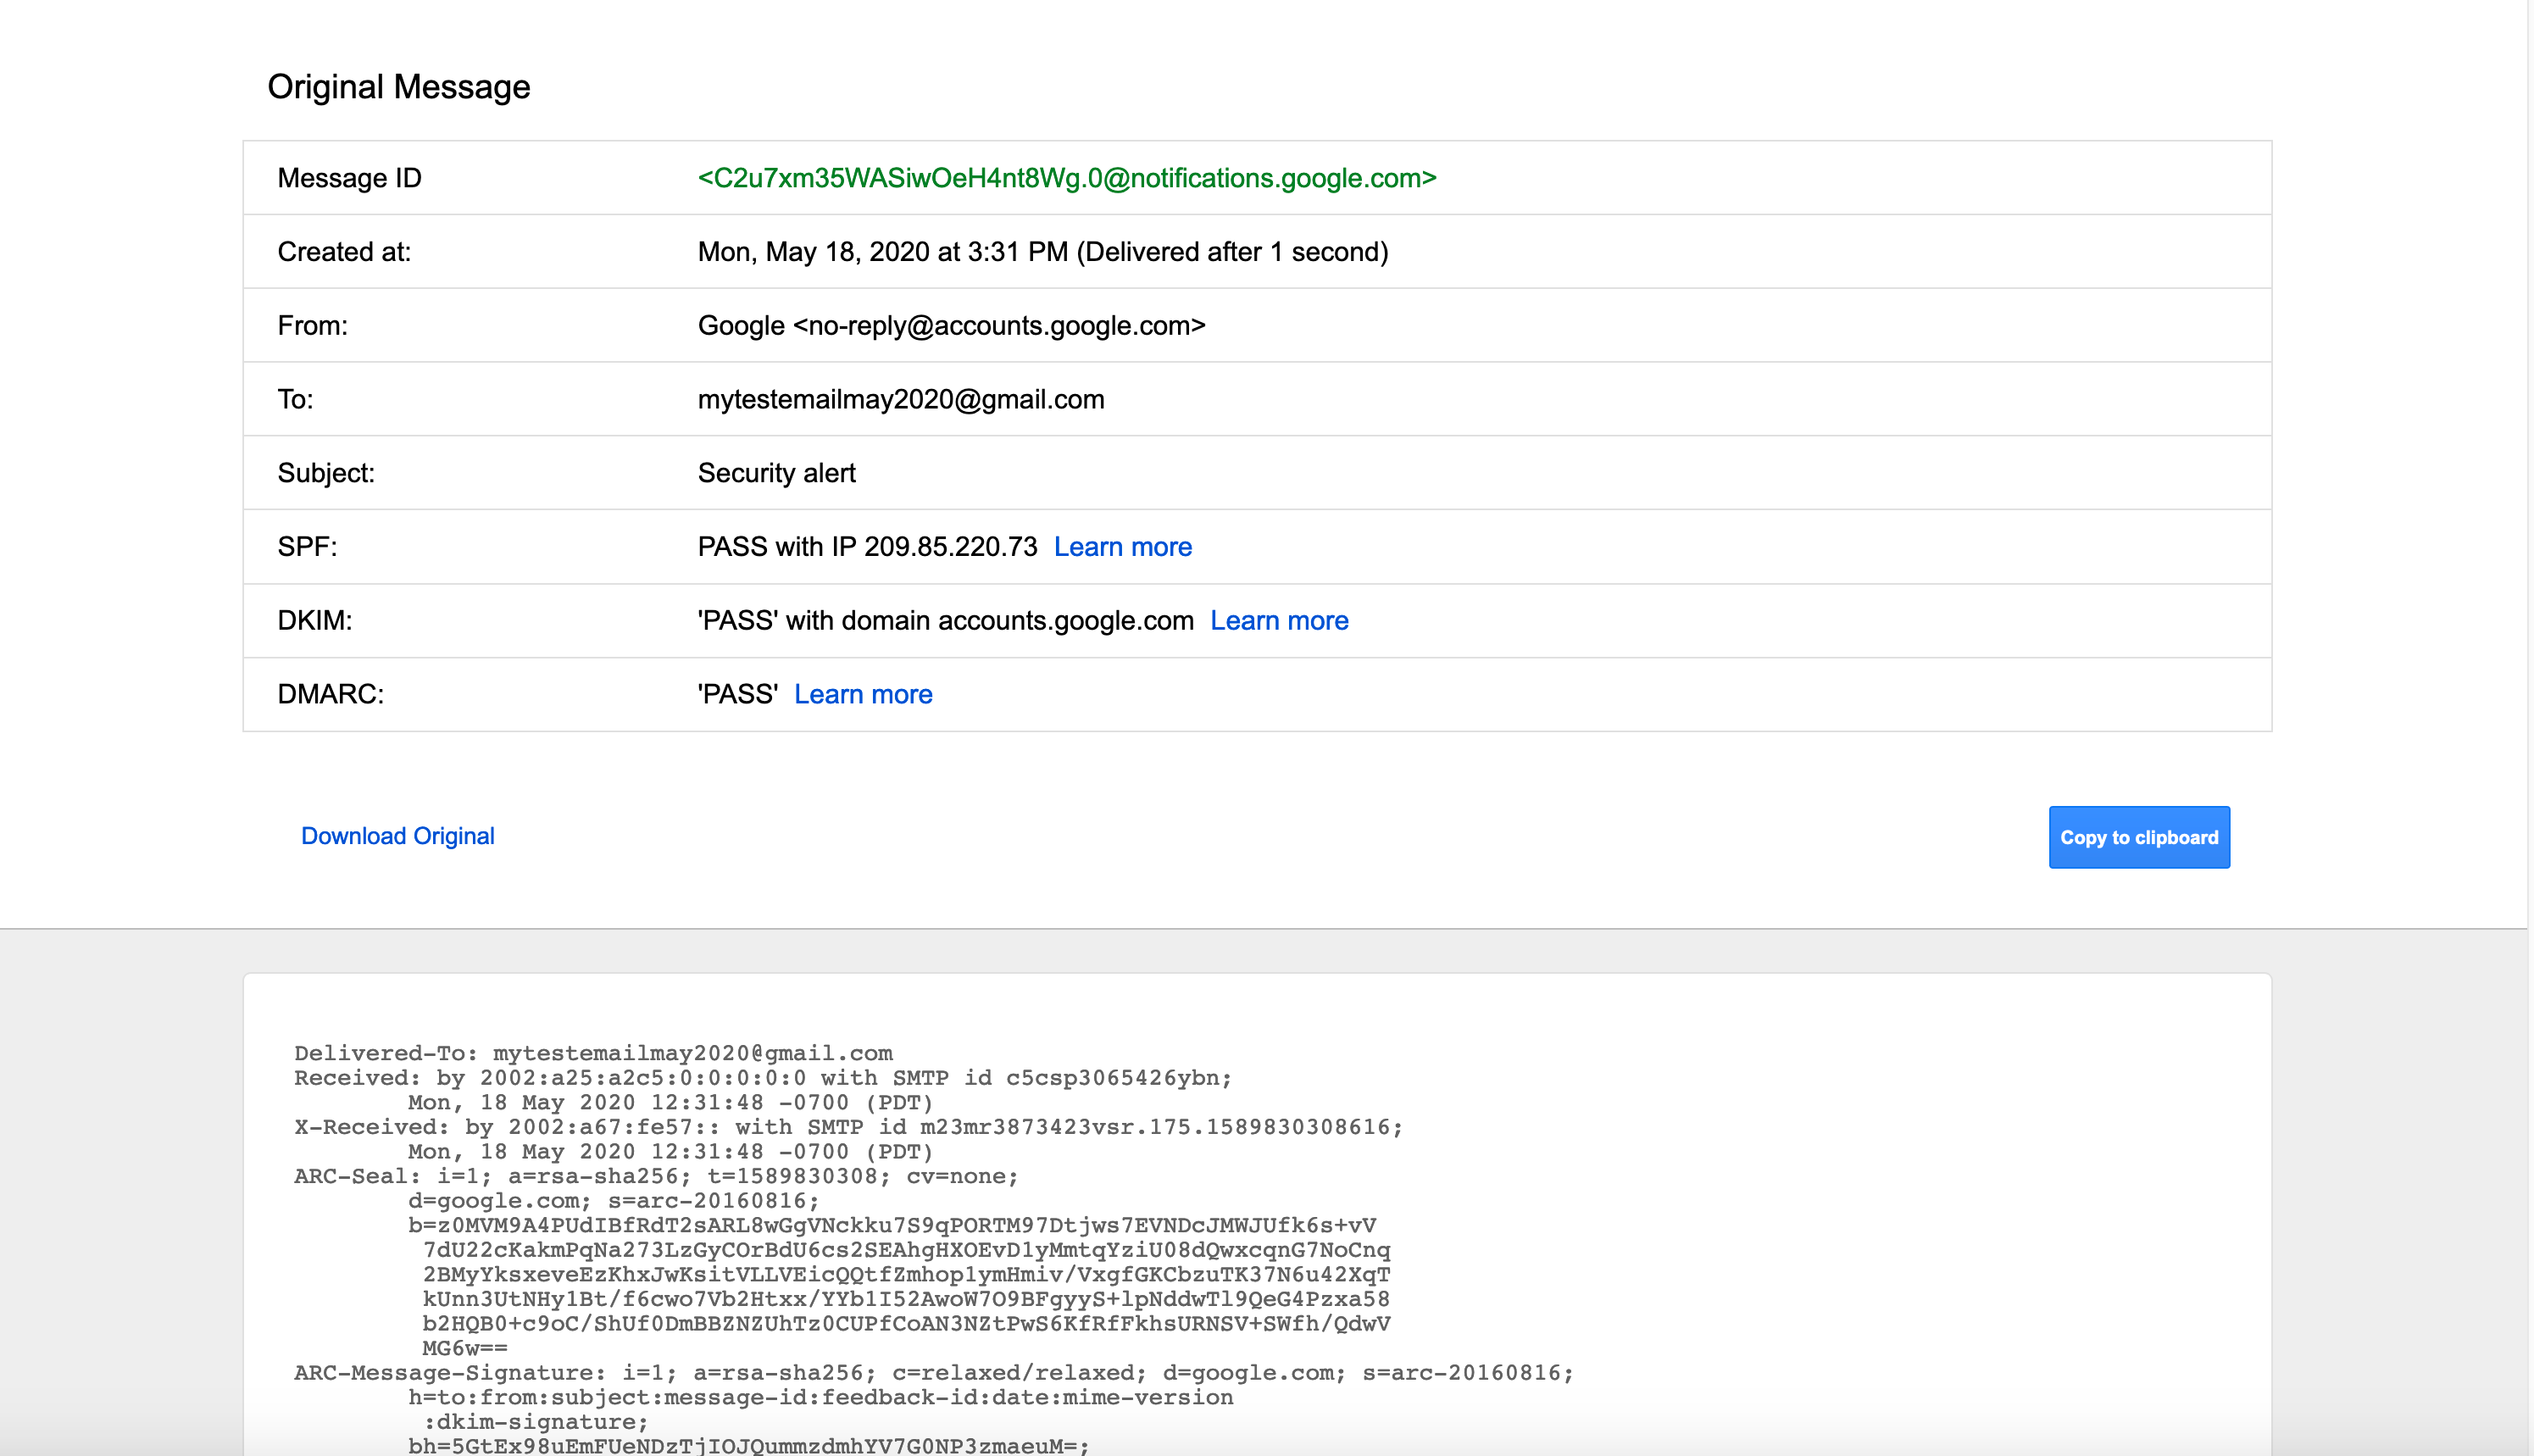Select the Subject text Security alert
2534x1456 pixels.
click(776, 472)
